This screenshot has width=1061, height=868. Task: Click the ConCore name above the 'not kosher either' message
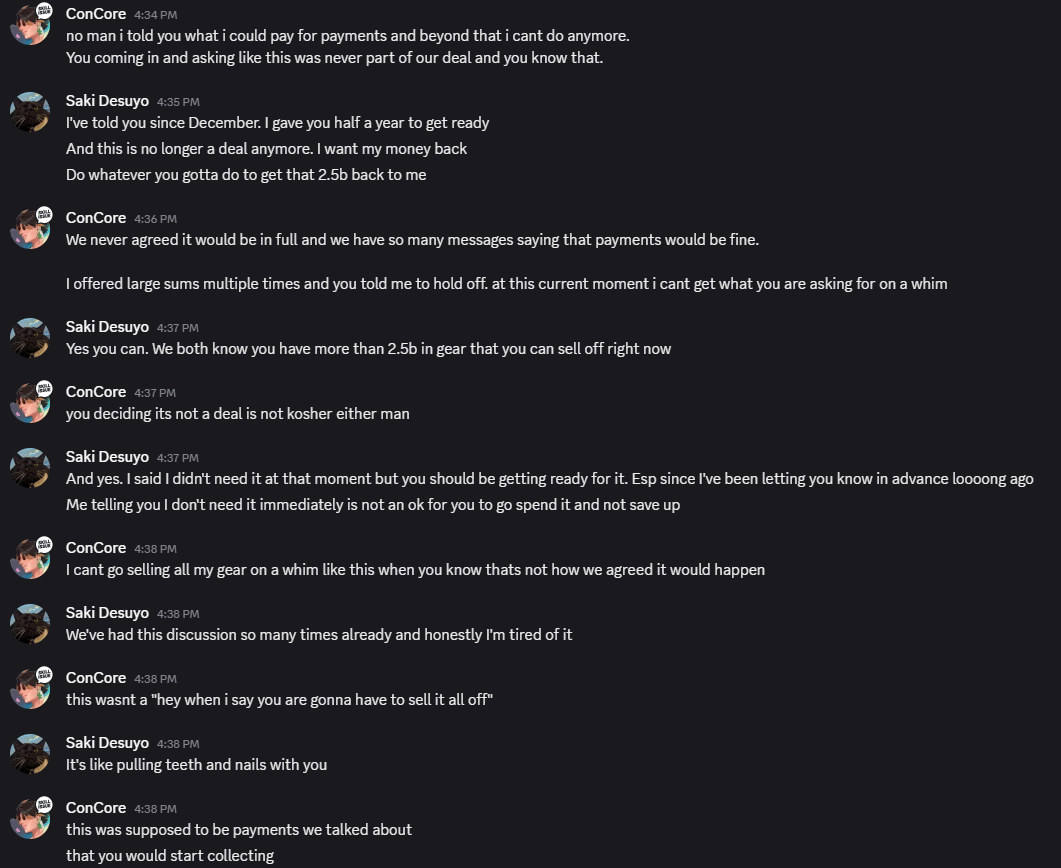click(x=95, y=392)
